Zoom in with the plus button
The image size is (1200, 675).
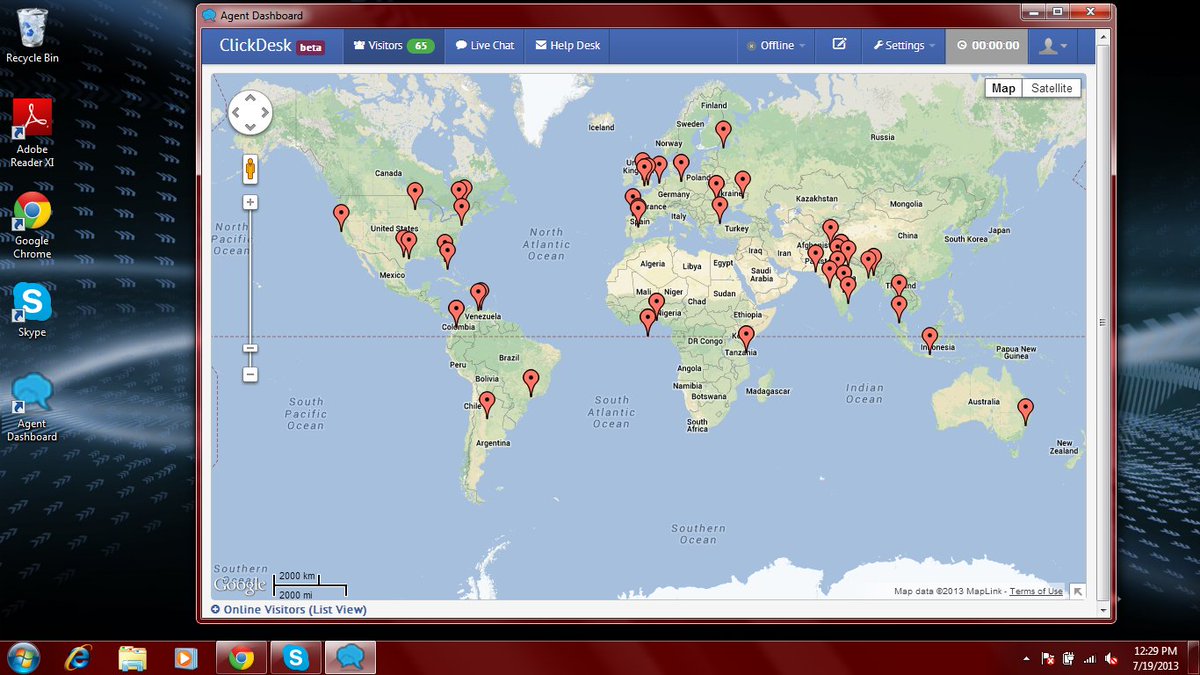tap(250, 202)
